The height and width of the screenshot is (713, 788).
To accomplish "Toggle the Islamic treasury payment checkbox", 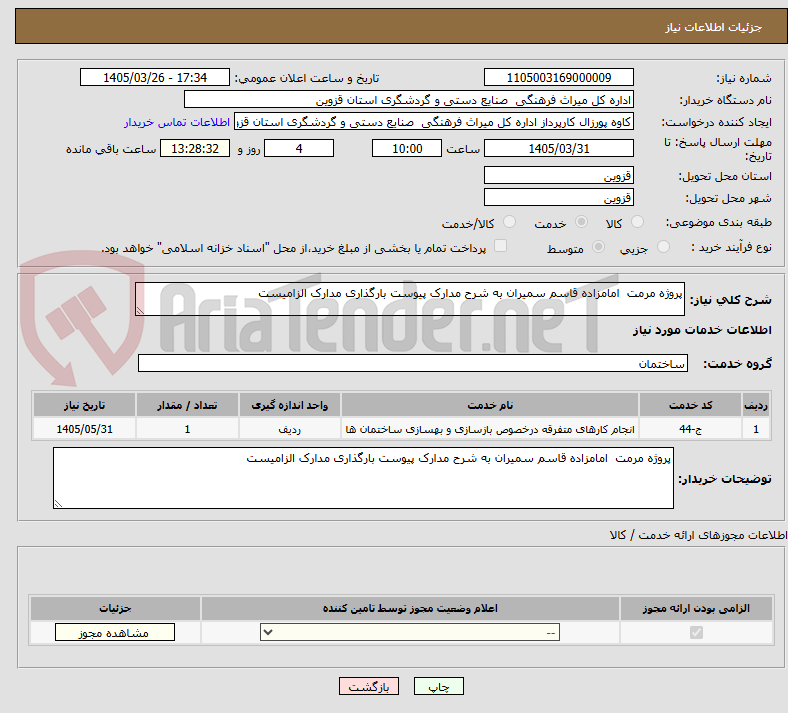I will [500, 246].
